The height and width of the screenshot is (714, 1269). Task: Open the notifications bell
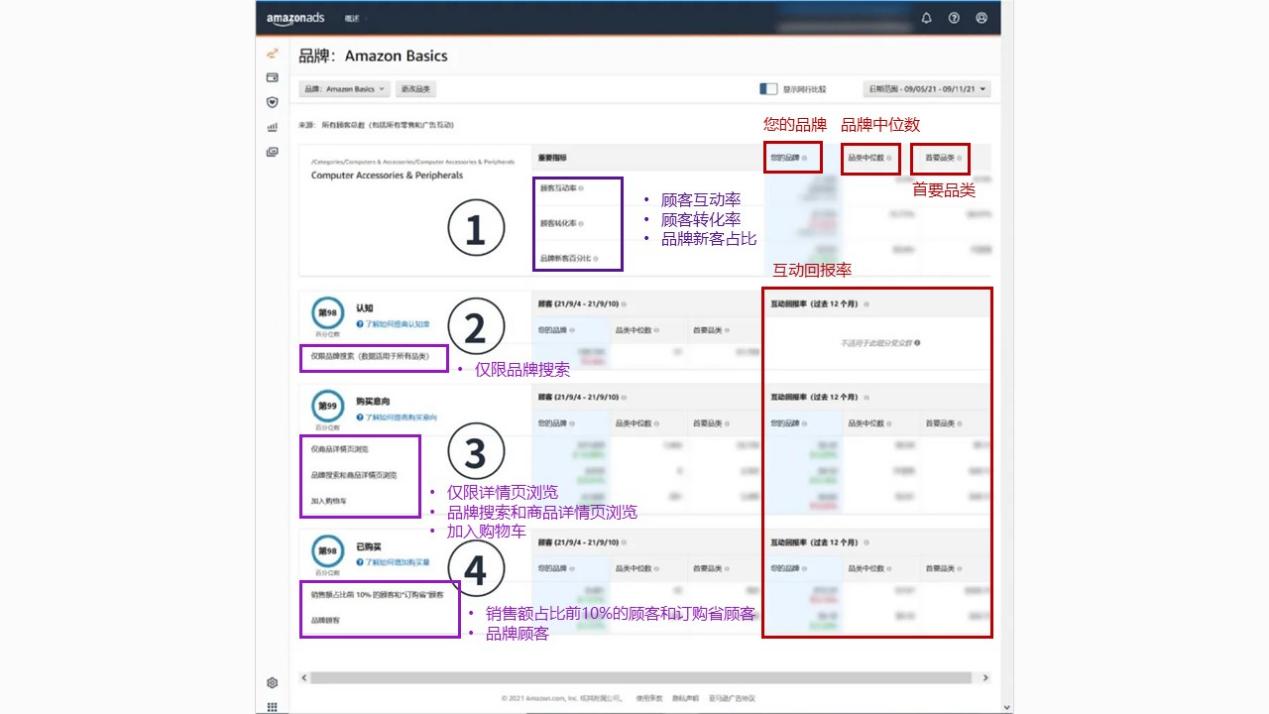click(927, 18)
